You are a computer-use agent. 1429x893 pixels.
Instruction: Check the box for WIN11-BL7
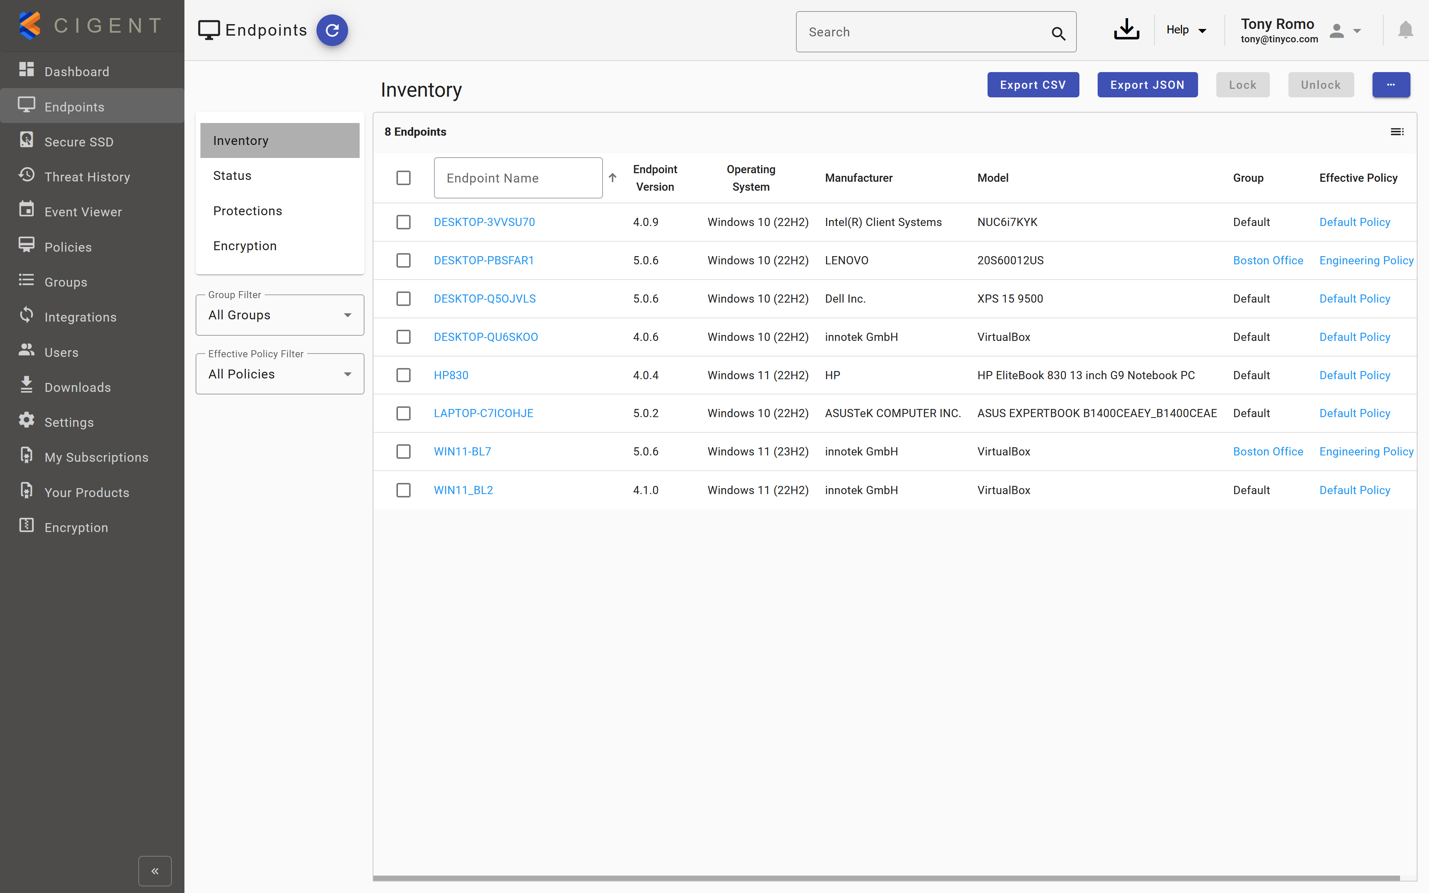click(x=403, y=452)
